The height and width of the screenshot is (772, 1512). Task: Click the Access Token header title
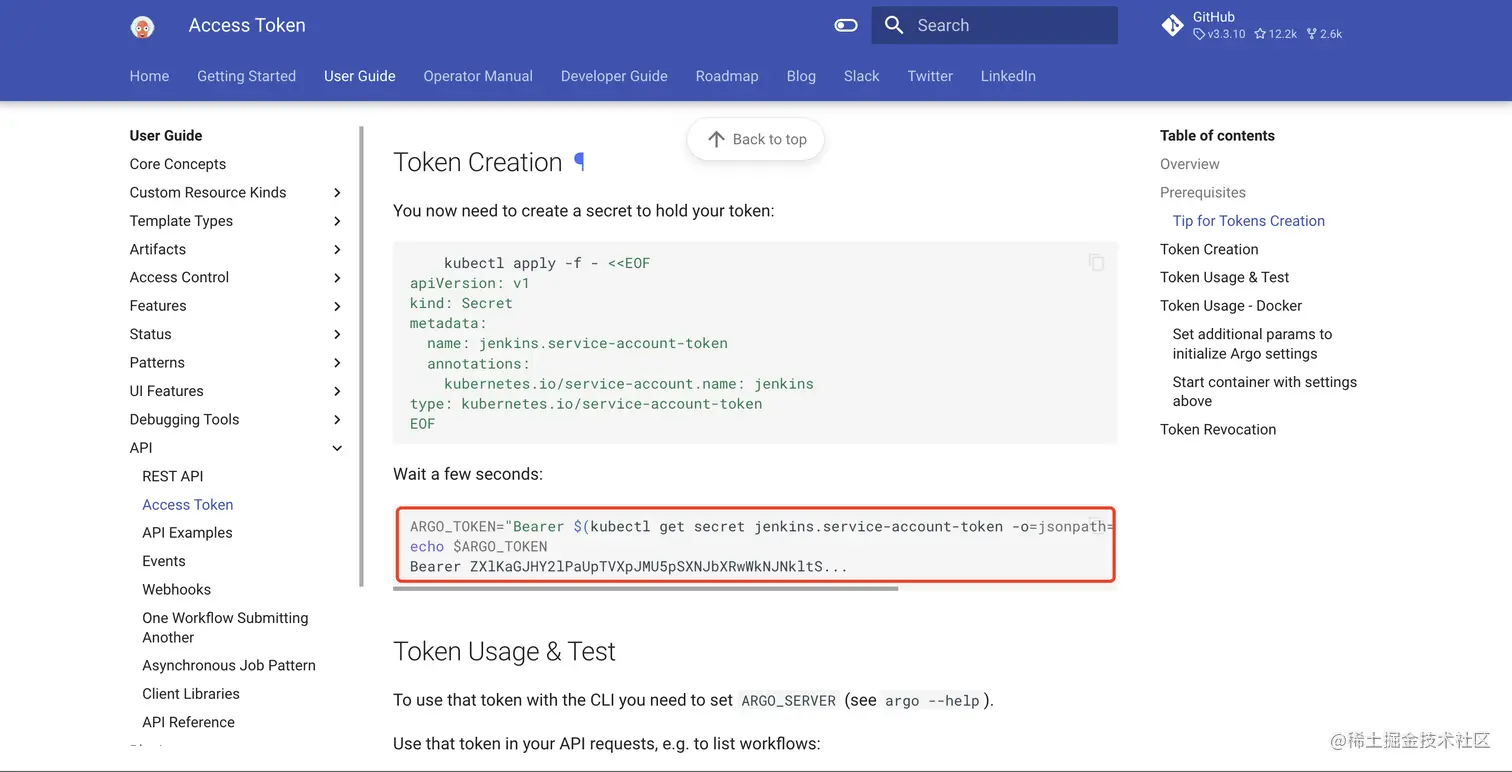tap(247, 26)
